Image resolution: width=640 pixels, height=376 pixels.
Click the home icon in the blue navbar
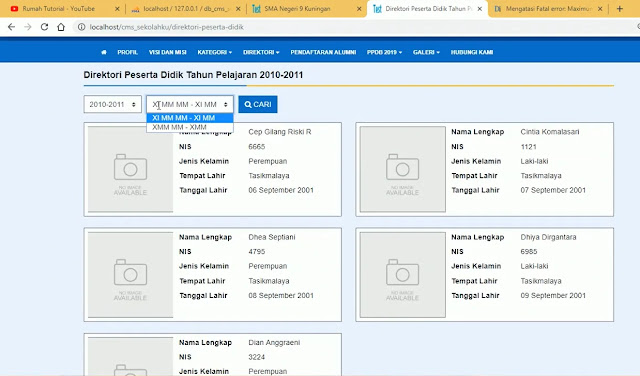click(x=104, y=52)
